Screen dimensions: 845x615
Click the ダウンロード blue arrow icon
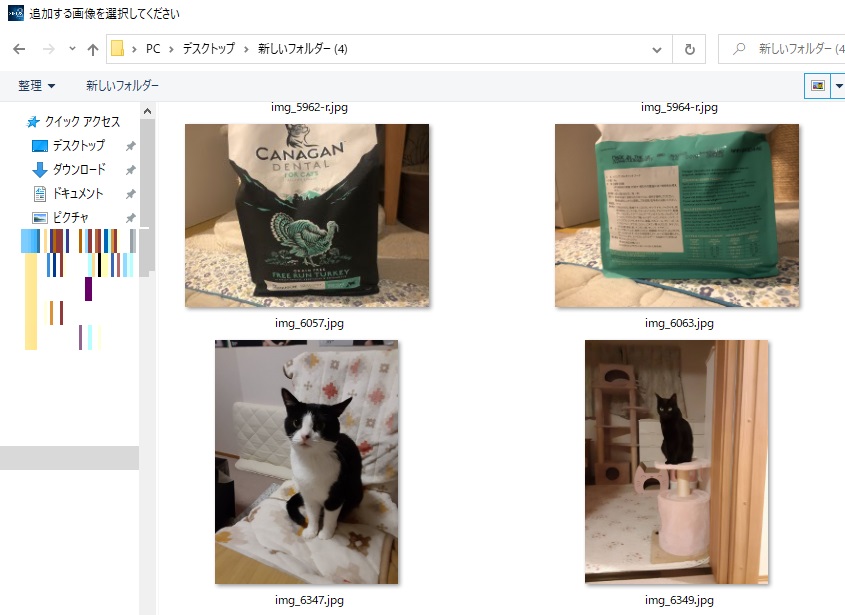point(40,170)
